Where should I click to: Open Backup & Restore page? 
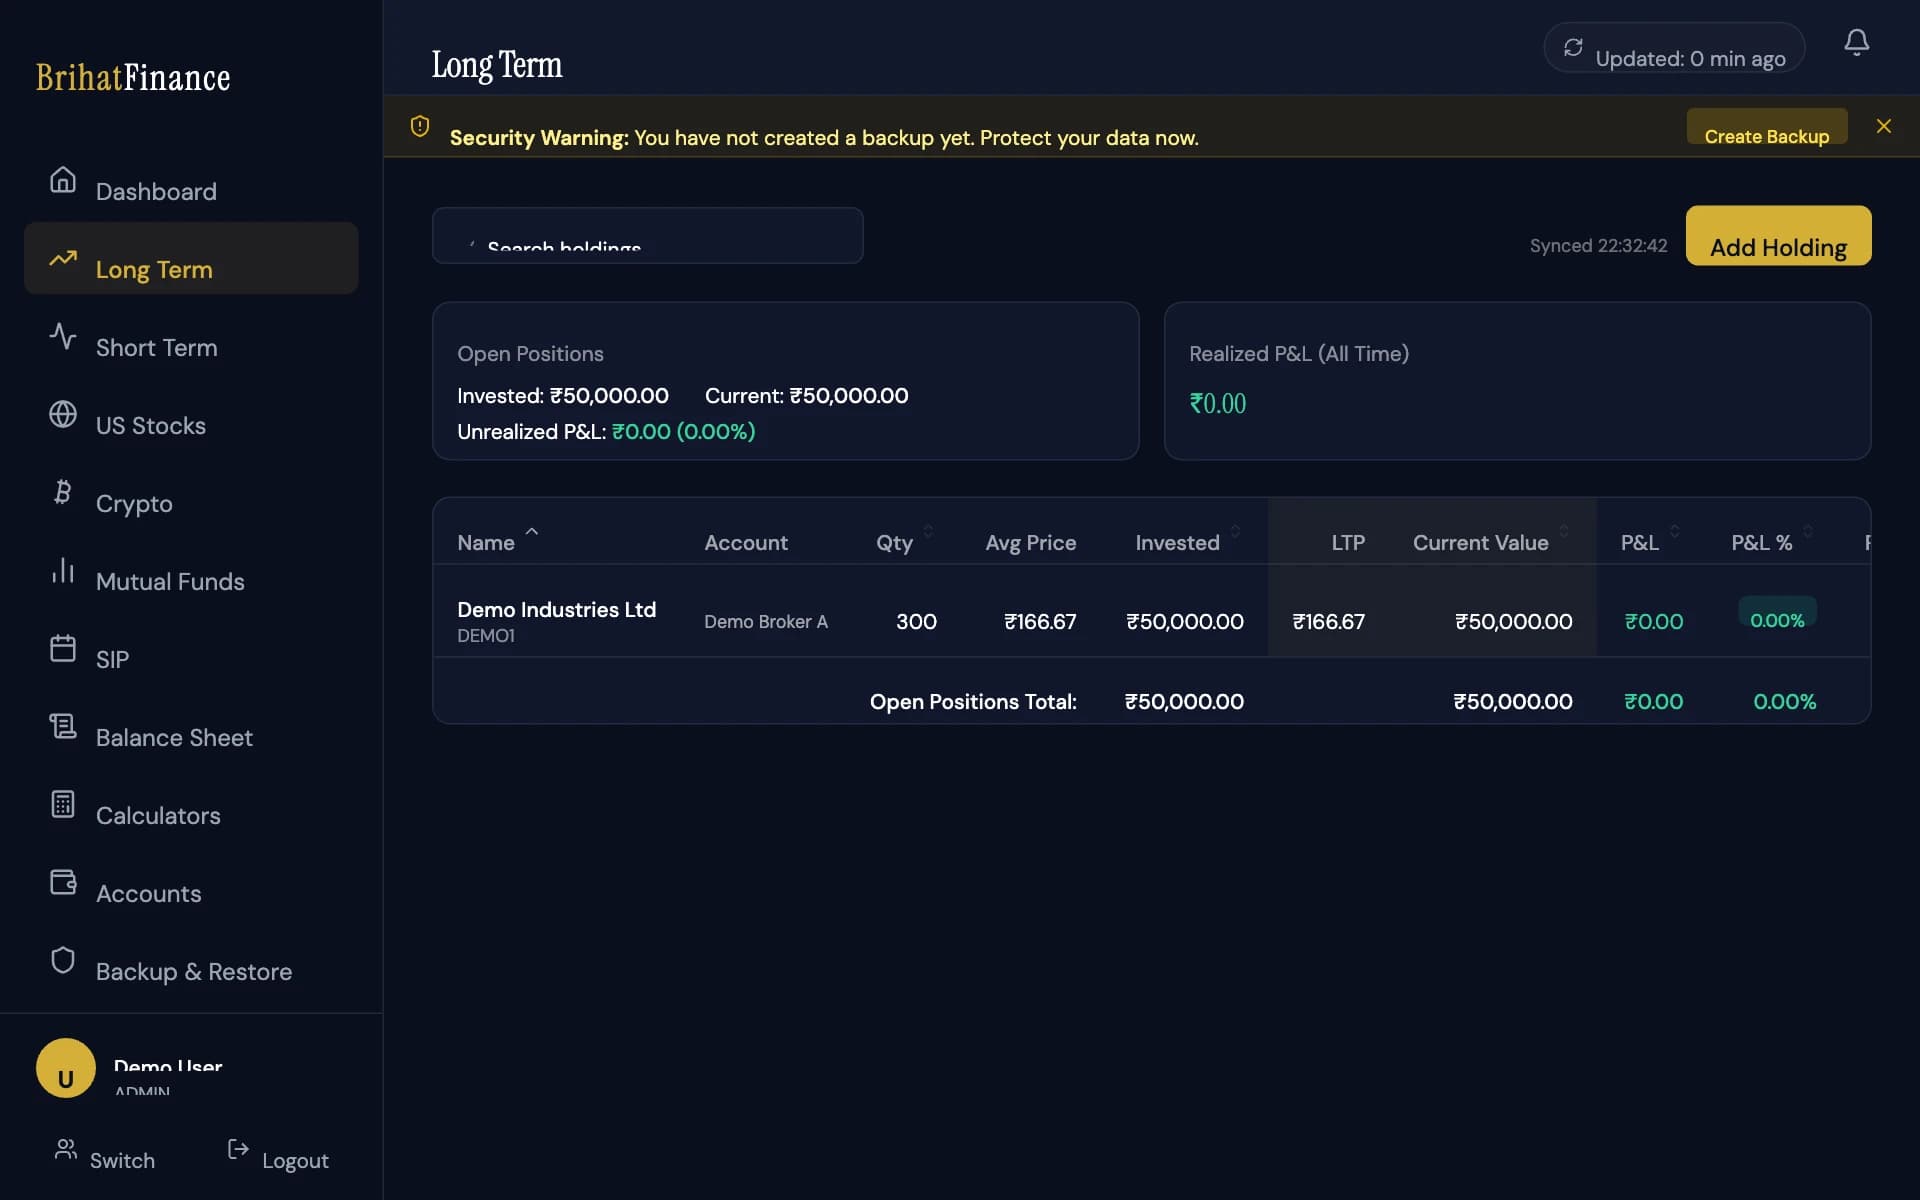click(191, 960)
